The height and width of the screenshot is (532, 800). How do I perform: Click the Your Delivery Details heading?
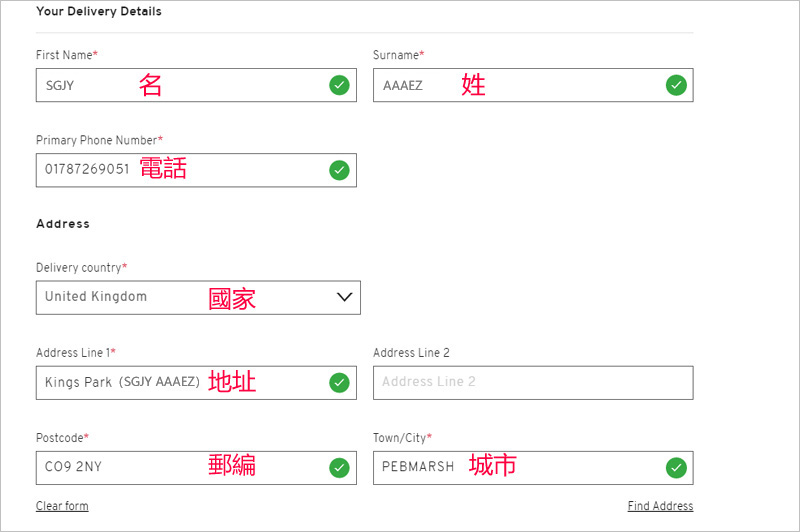(x=99, y=11)
